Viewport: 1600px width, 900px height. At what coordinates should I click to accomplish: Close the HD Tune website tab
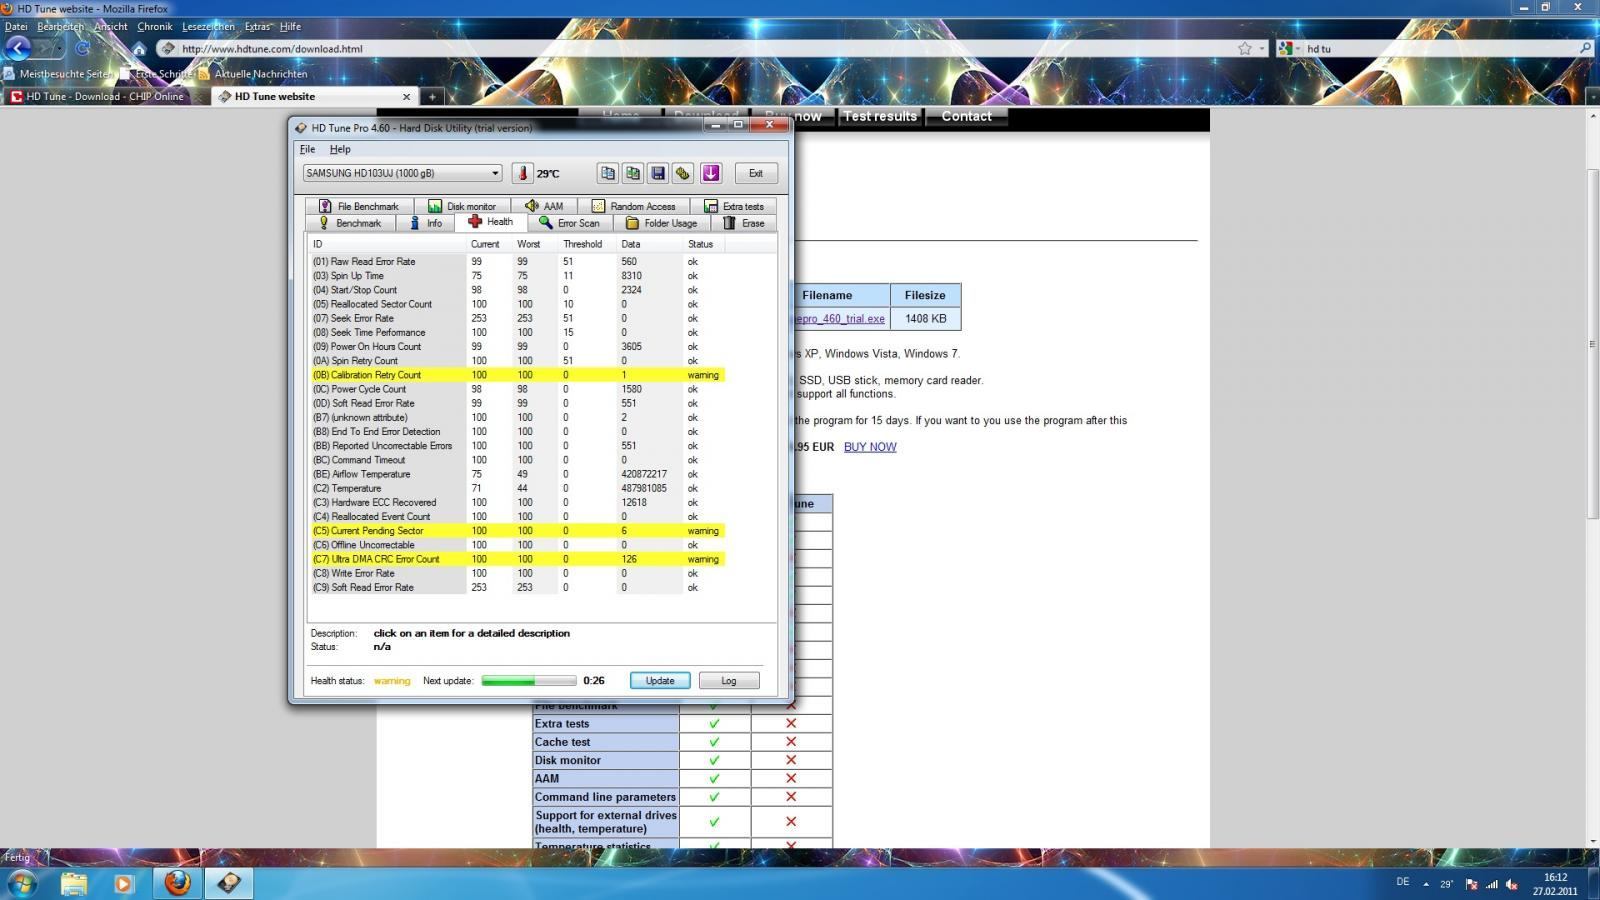(x=406, y=97)
